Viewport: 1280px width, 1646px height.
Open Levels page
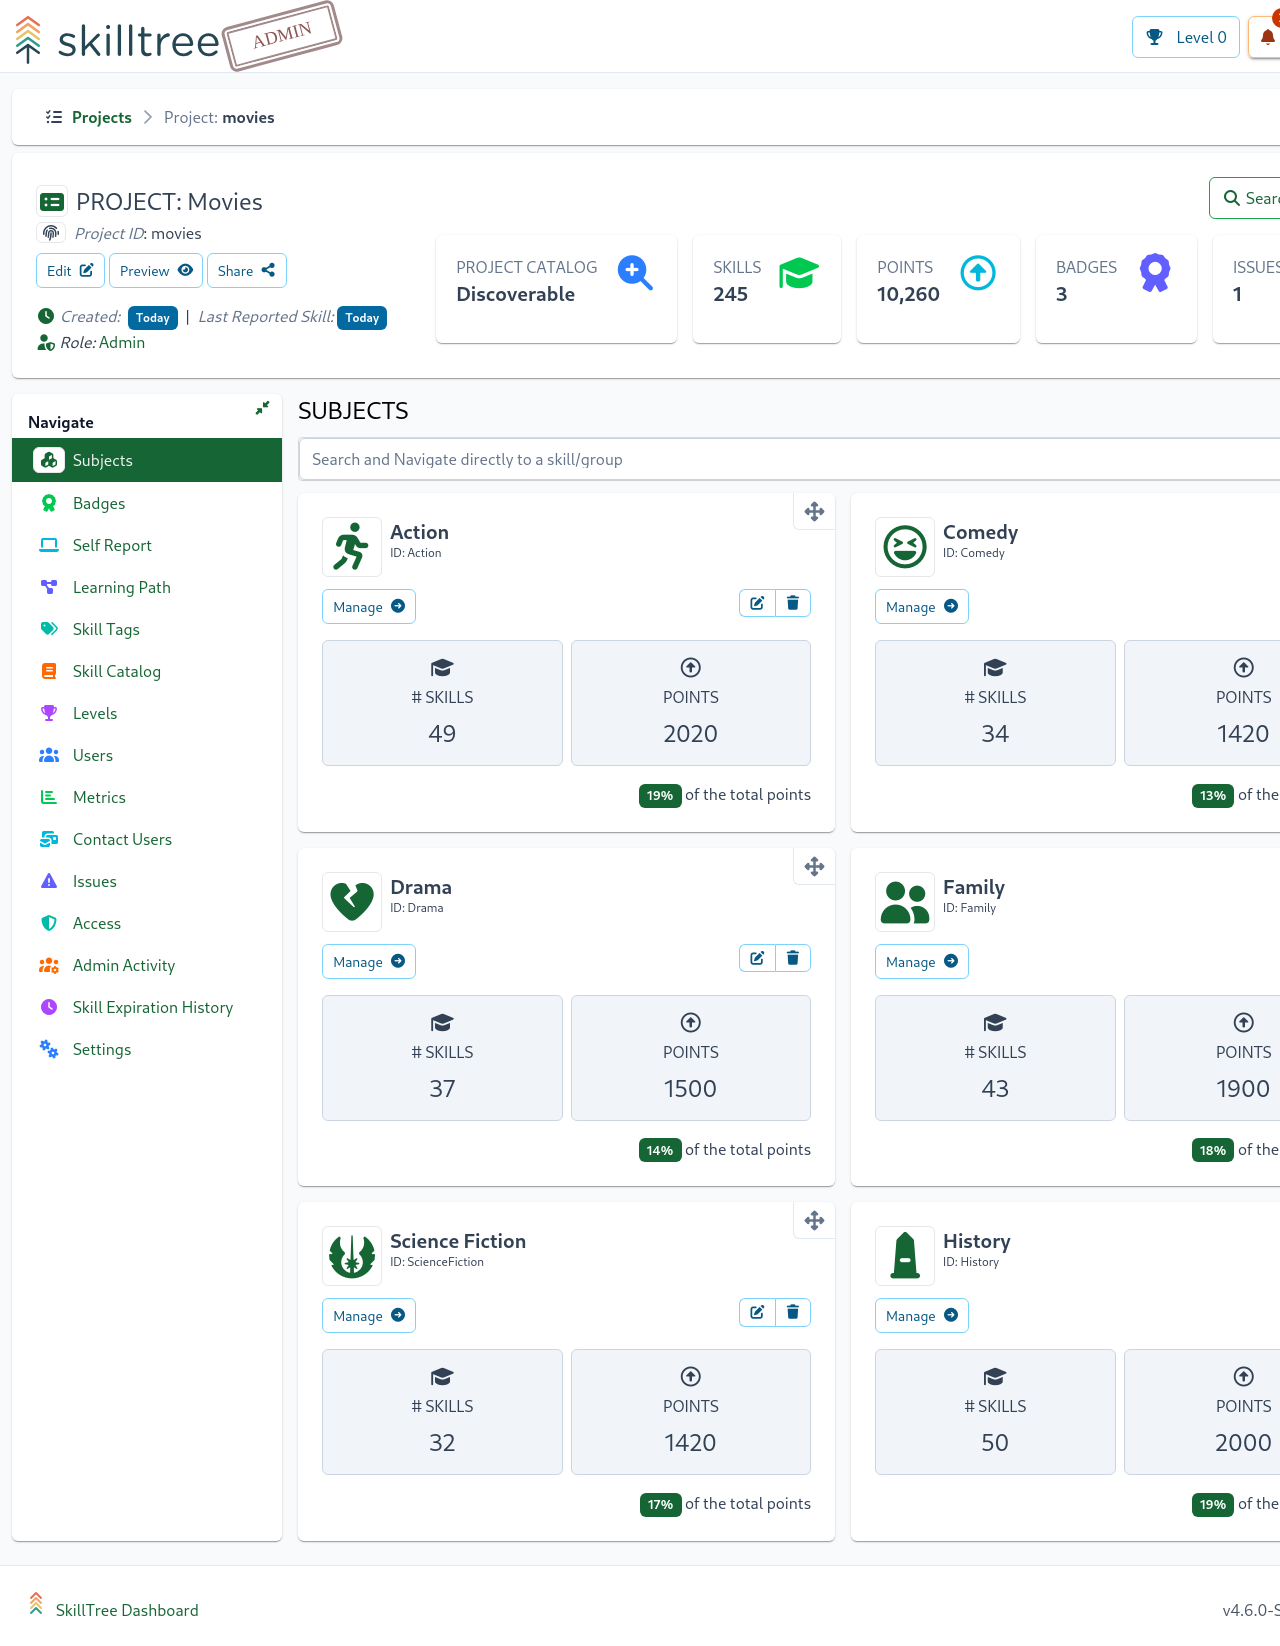click(147, 713)
